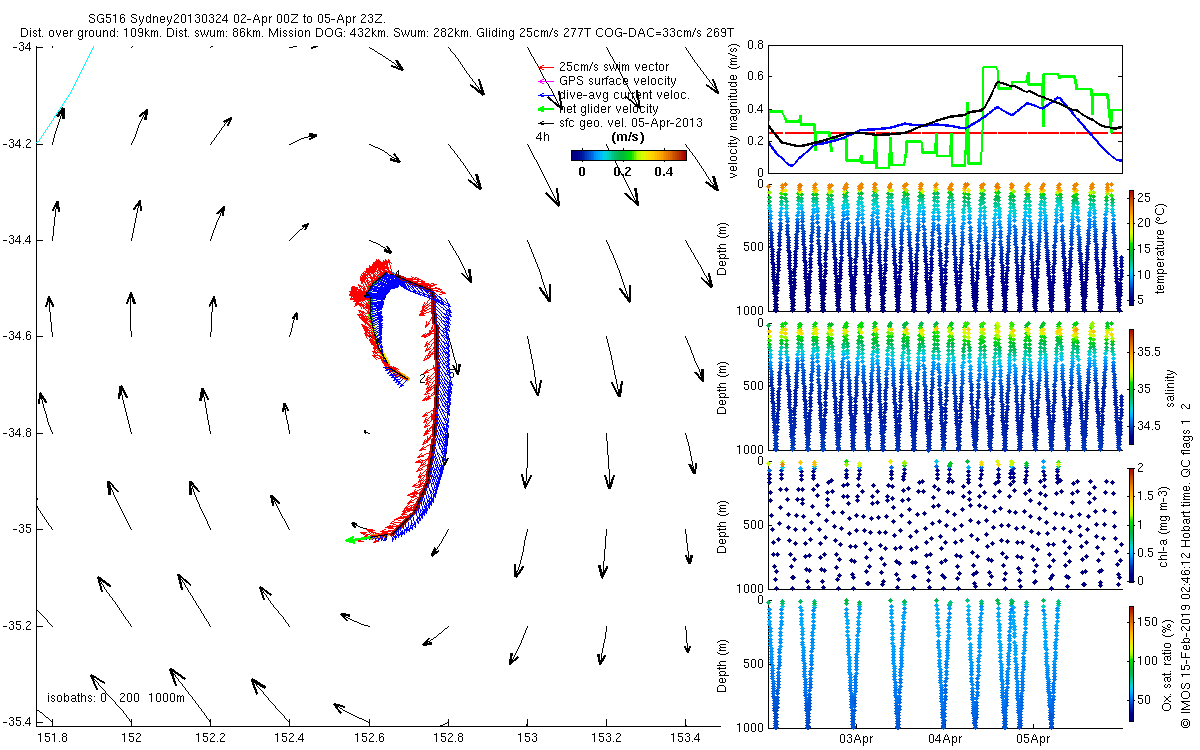Click the 'salinity' colorbar label
The height and width of the screenshot is (750, 1200).
coord(1169,388)
